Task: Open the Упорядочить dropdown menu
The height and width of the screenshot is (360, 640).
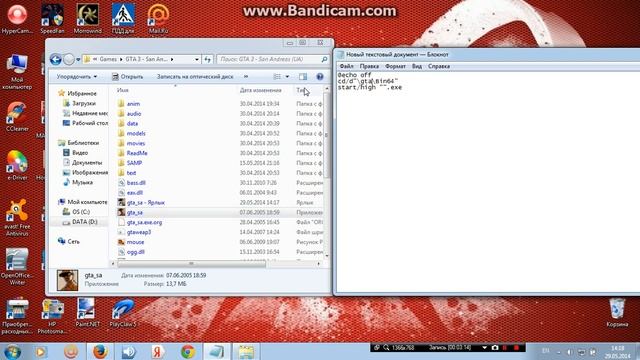Action: tap(77, 76)
